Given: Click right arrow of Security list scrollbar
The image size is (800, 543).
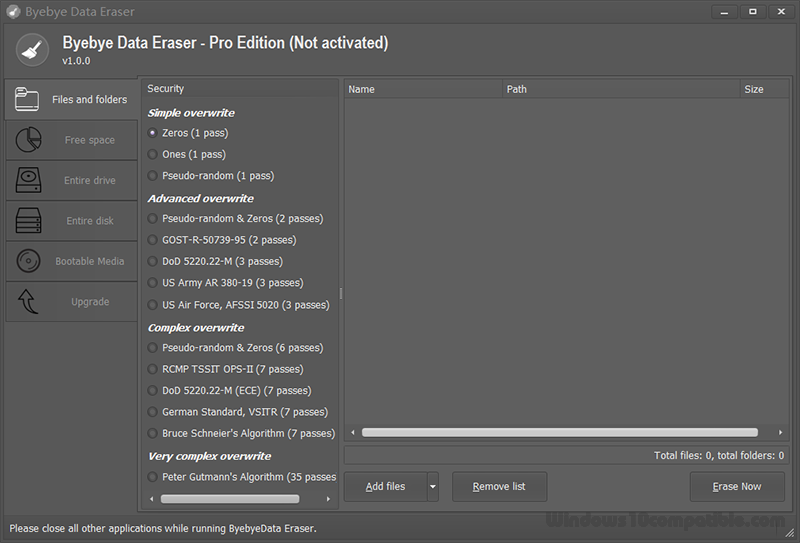Looking at the screenshot, I should coord(332,498).
